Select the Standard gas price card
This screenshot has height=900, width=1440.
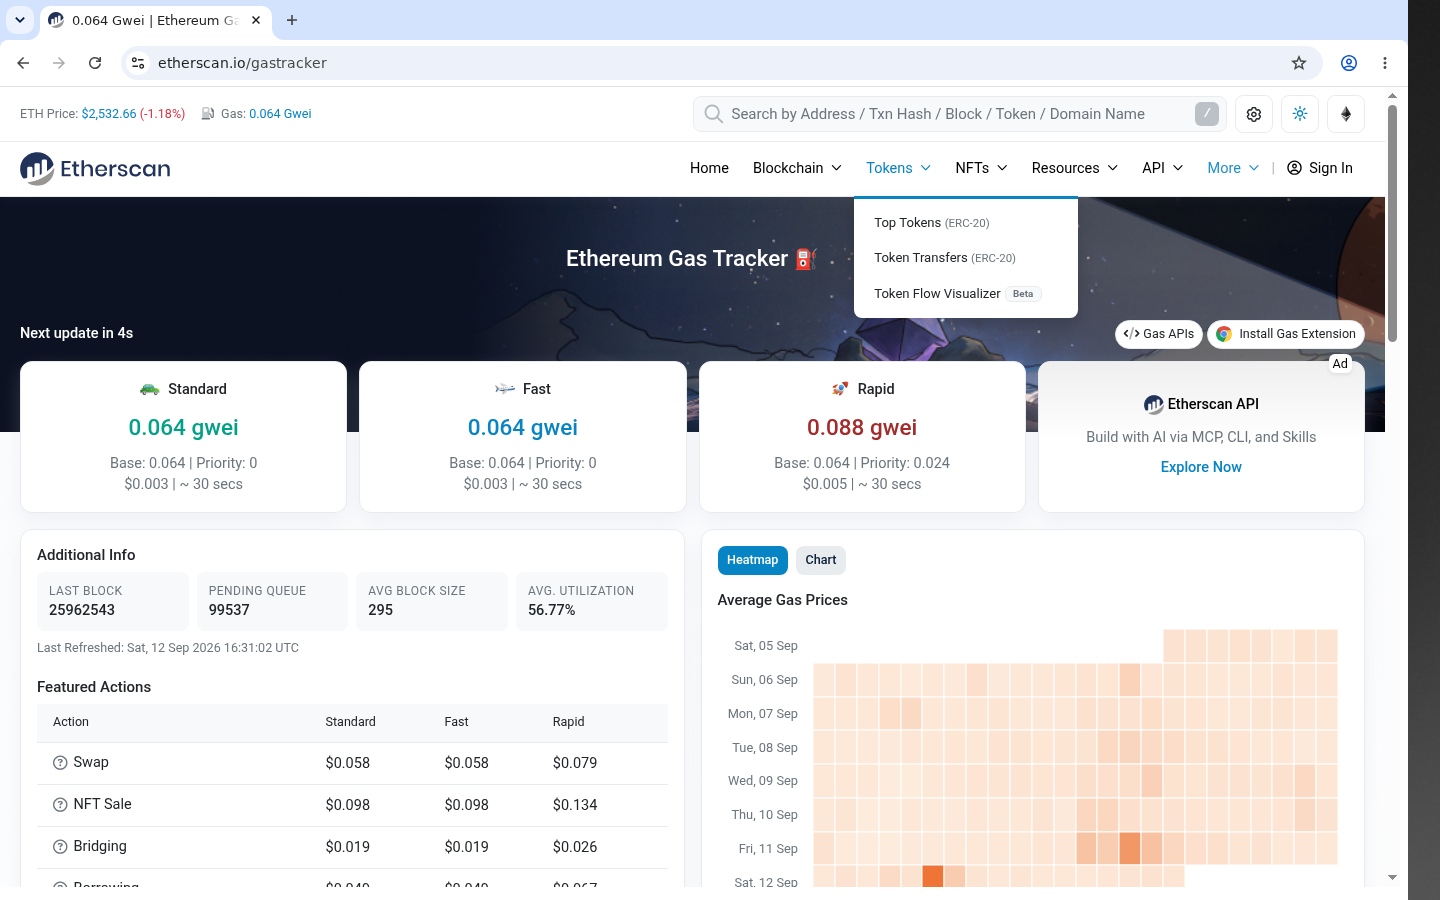[184, 437]
